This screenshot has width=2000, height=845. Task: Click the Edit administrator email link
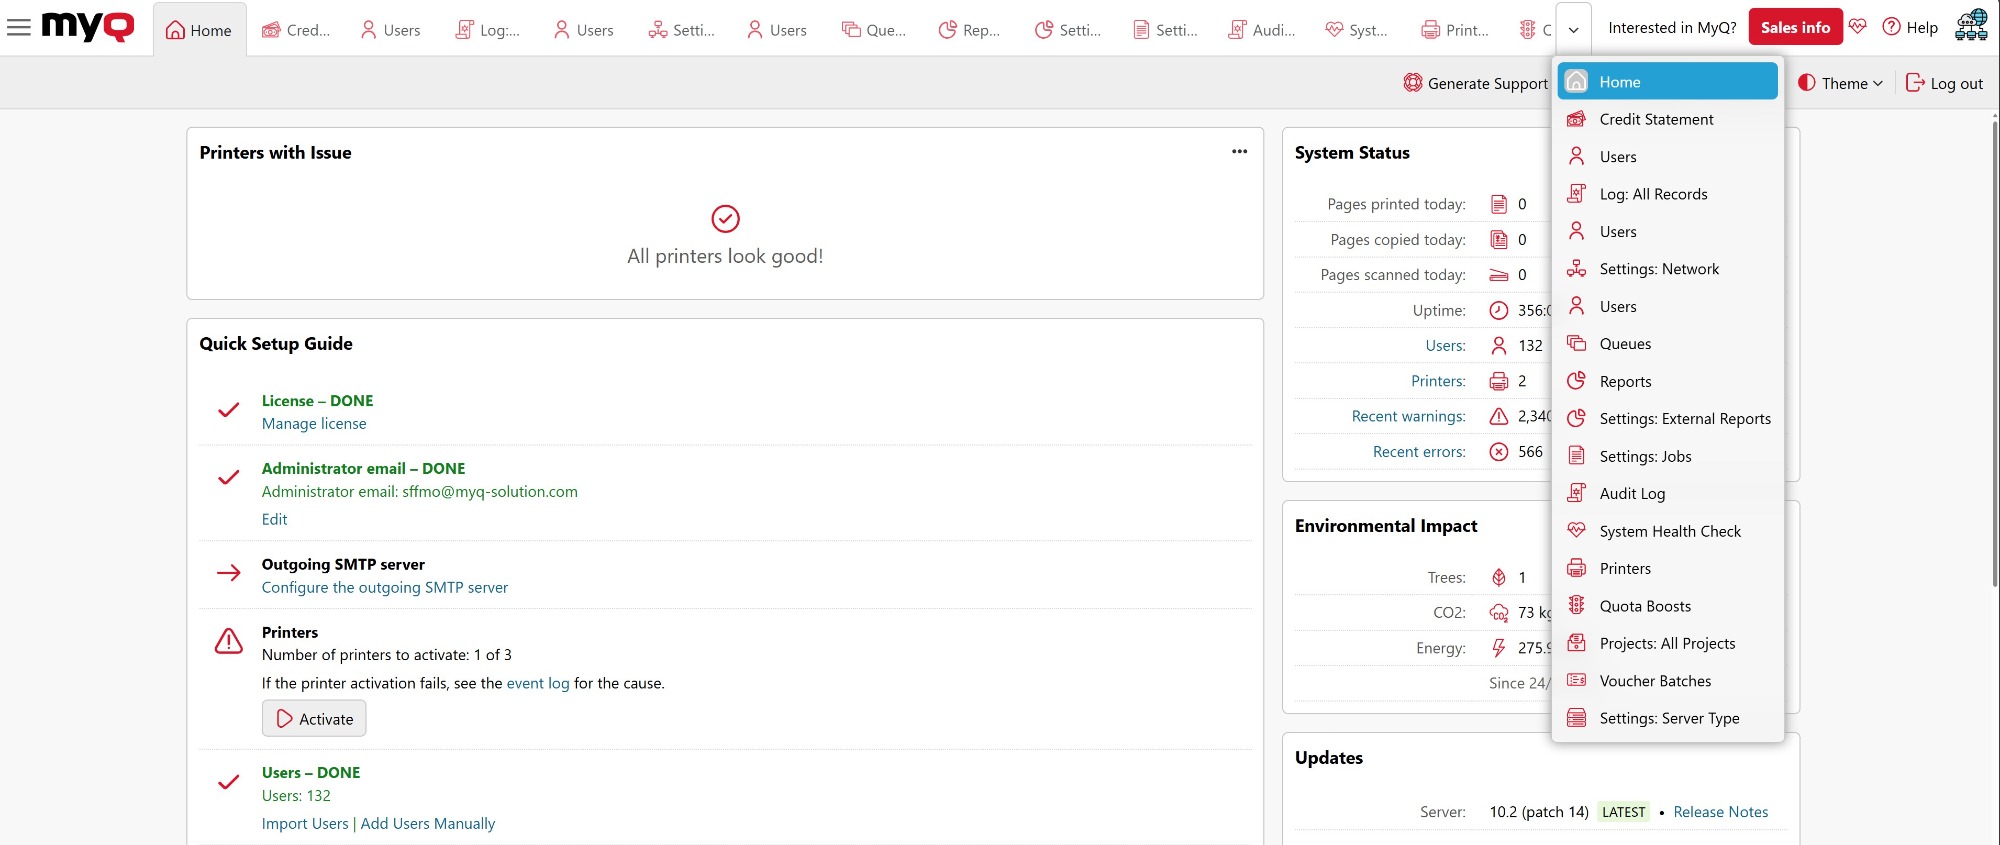coord(274,520)
